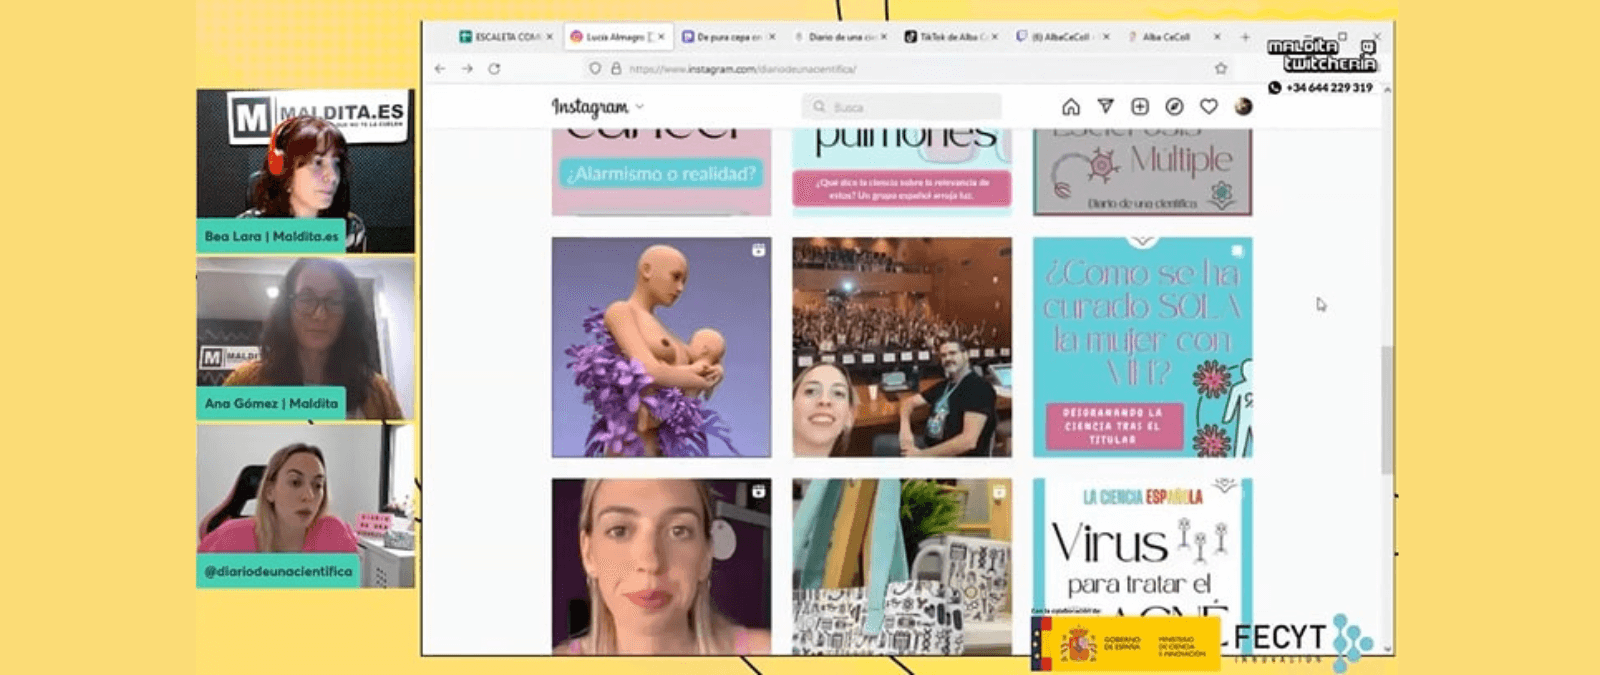The width and height of the screenshot is (1600, 675).
Task: Reload the page in browser toolbar
Action: tap(494, 69)
